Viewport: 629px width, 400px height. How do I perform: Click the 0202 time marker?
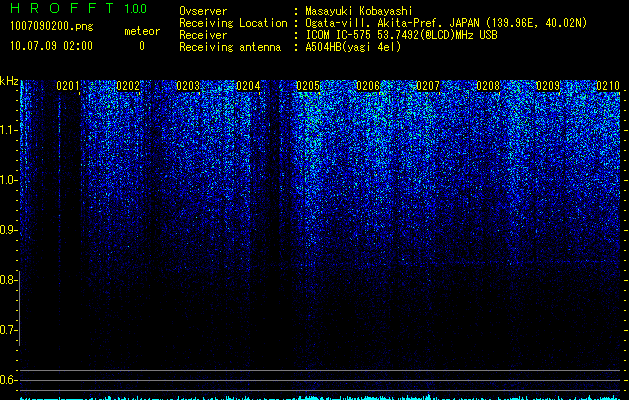(128, 86)
